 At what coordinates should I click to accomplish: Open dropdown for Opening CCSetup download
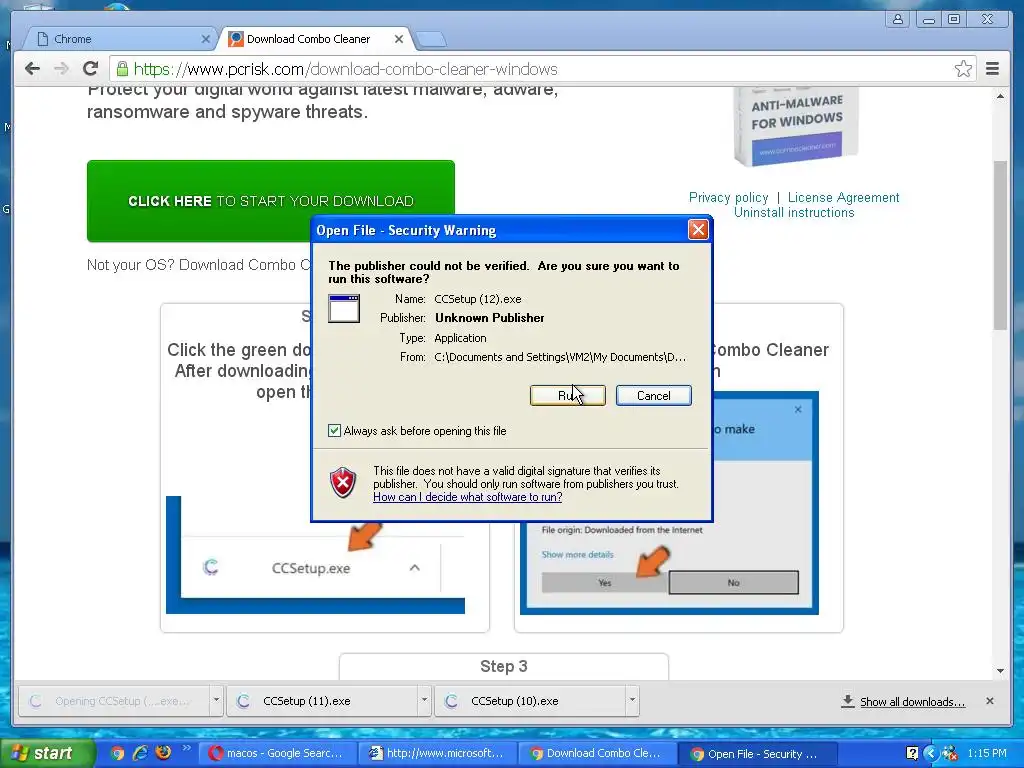pos(216,701)
